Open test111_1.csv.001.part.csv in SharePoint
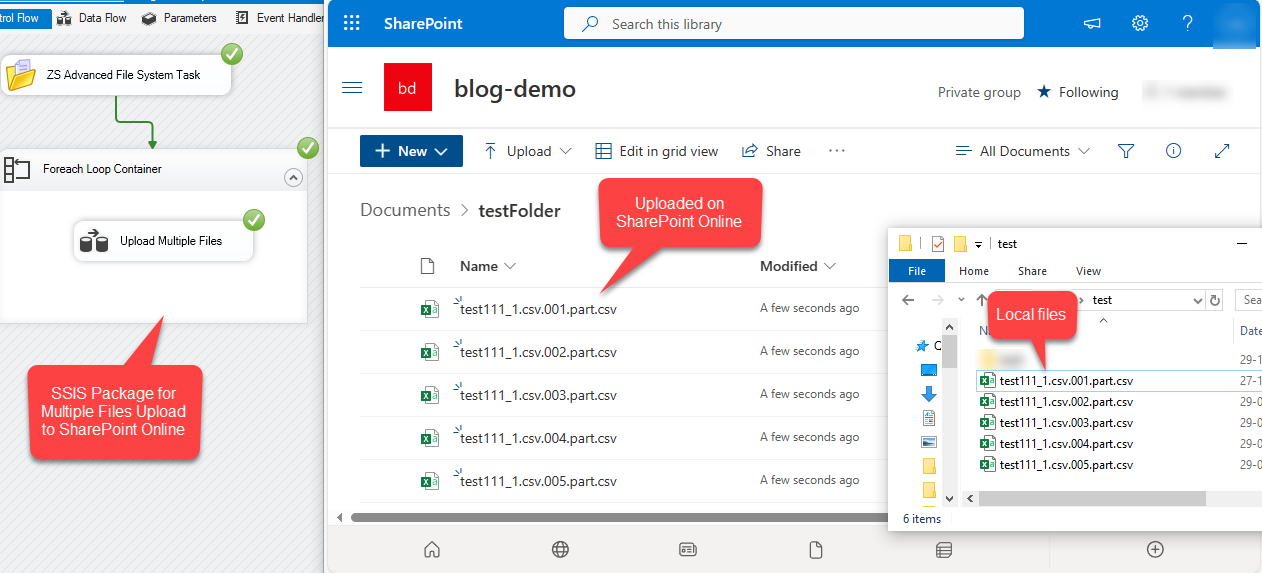This screenshot has height=573, width=1262. pyautogui.click(x=538, y=309)
